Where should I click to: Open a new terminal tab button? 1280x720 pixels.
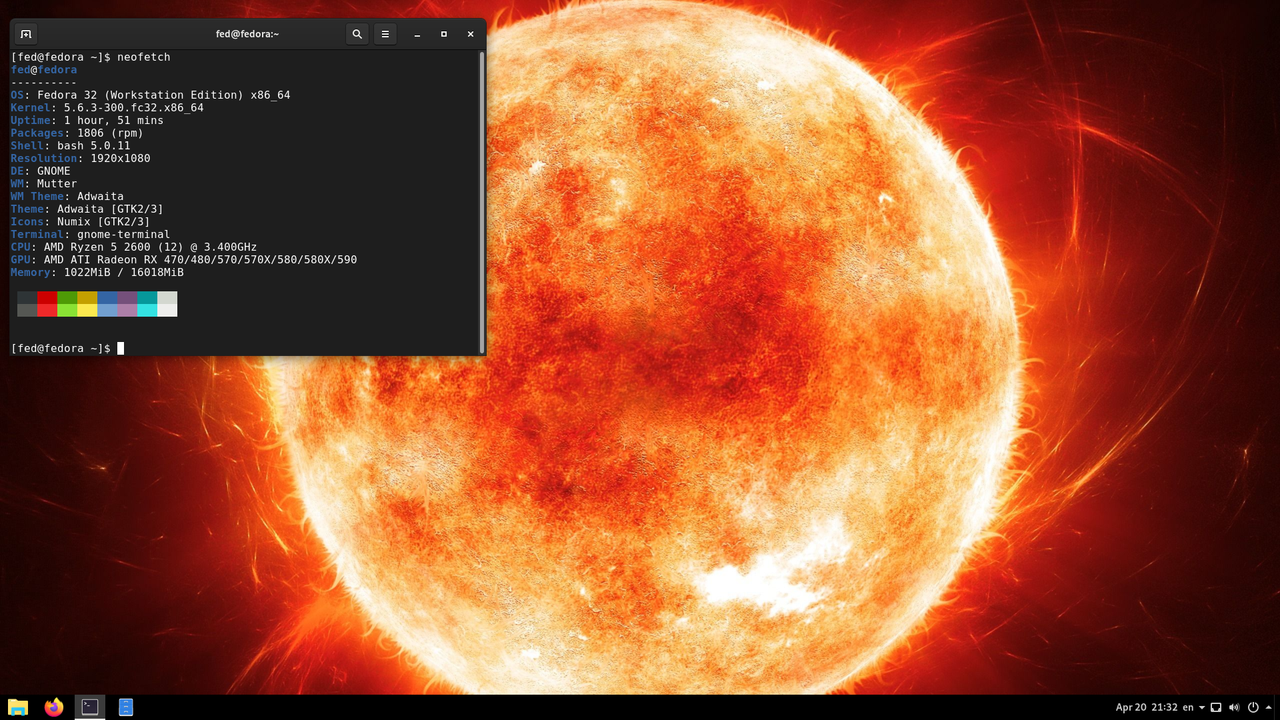(x=26, y=34)
